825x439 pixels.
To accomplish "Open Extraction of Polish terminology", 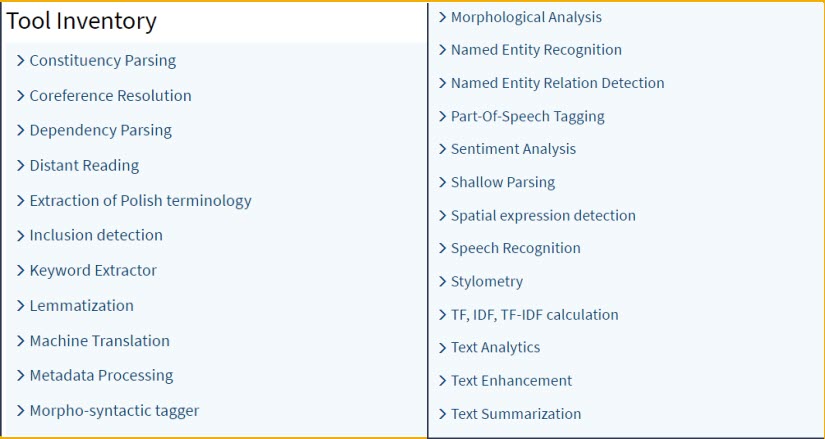I will point(140,201).
